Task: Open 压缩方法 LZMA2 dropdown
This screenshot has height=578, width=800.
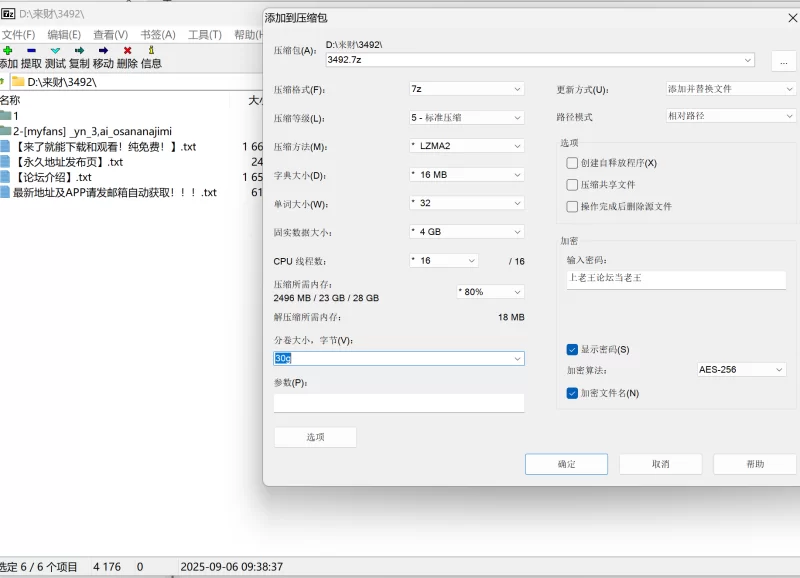Action: [517, 146]
